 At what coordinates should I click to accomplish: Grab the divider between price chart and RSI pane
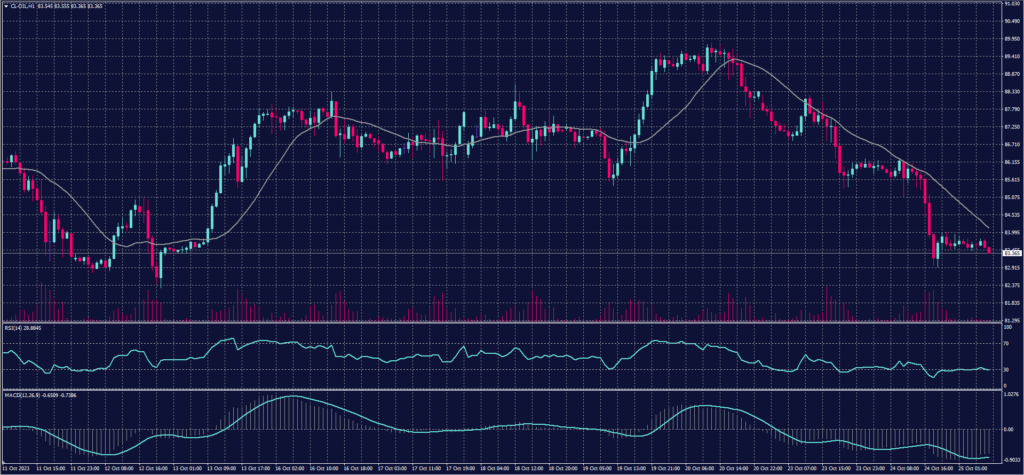click(x=500, y=323)
